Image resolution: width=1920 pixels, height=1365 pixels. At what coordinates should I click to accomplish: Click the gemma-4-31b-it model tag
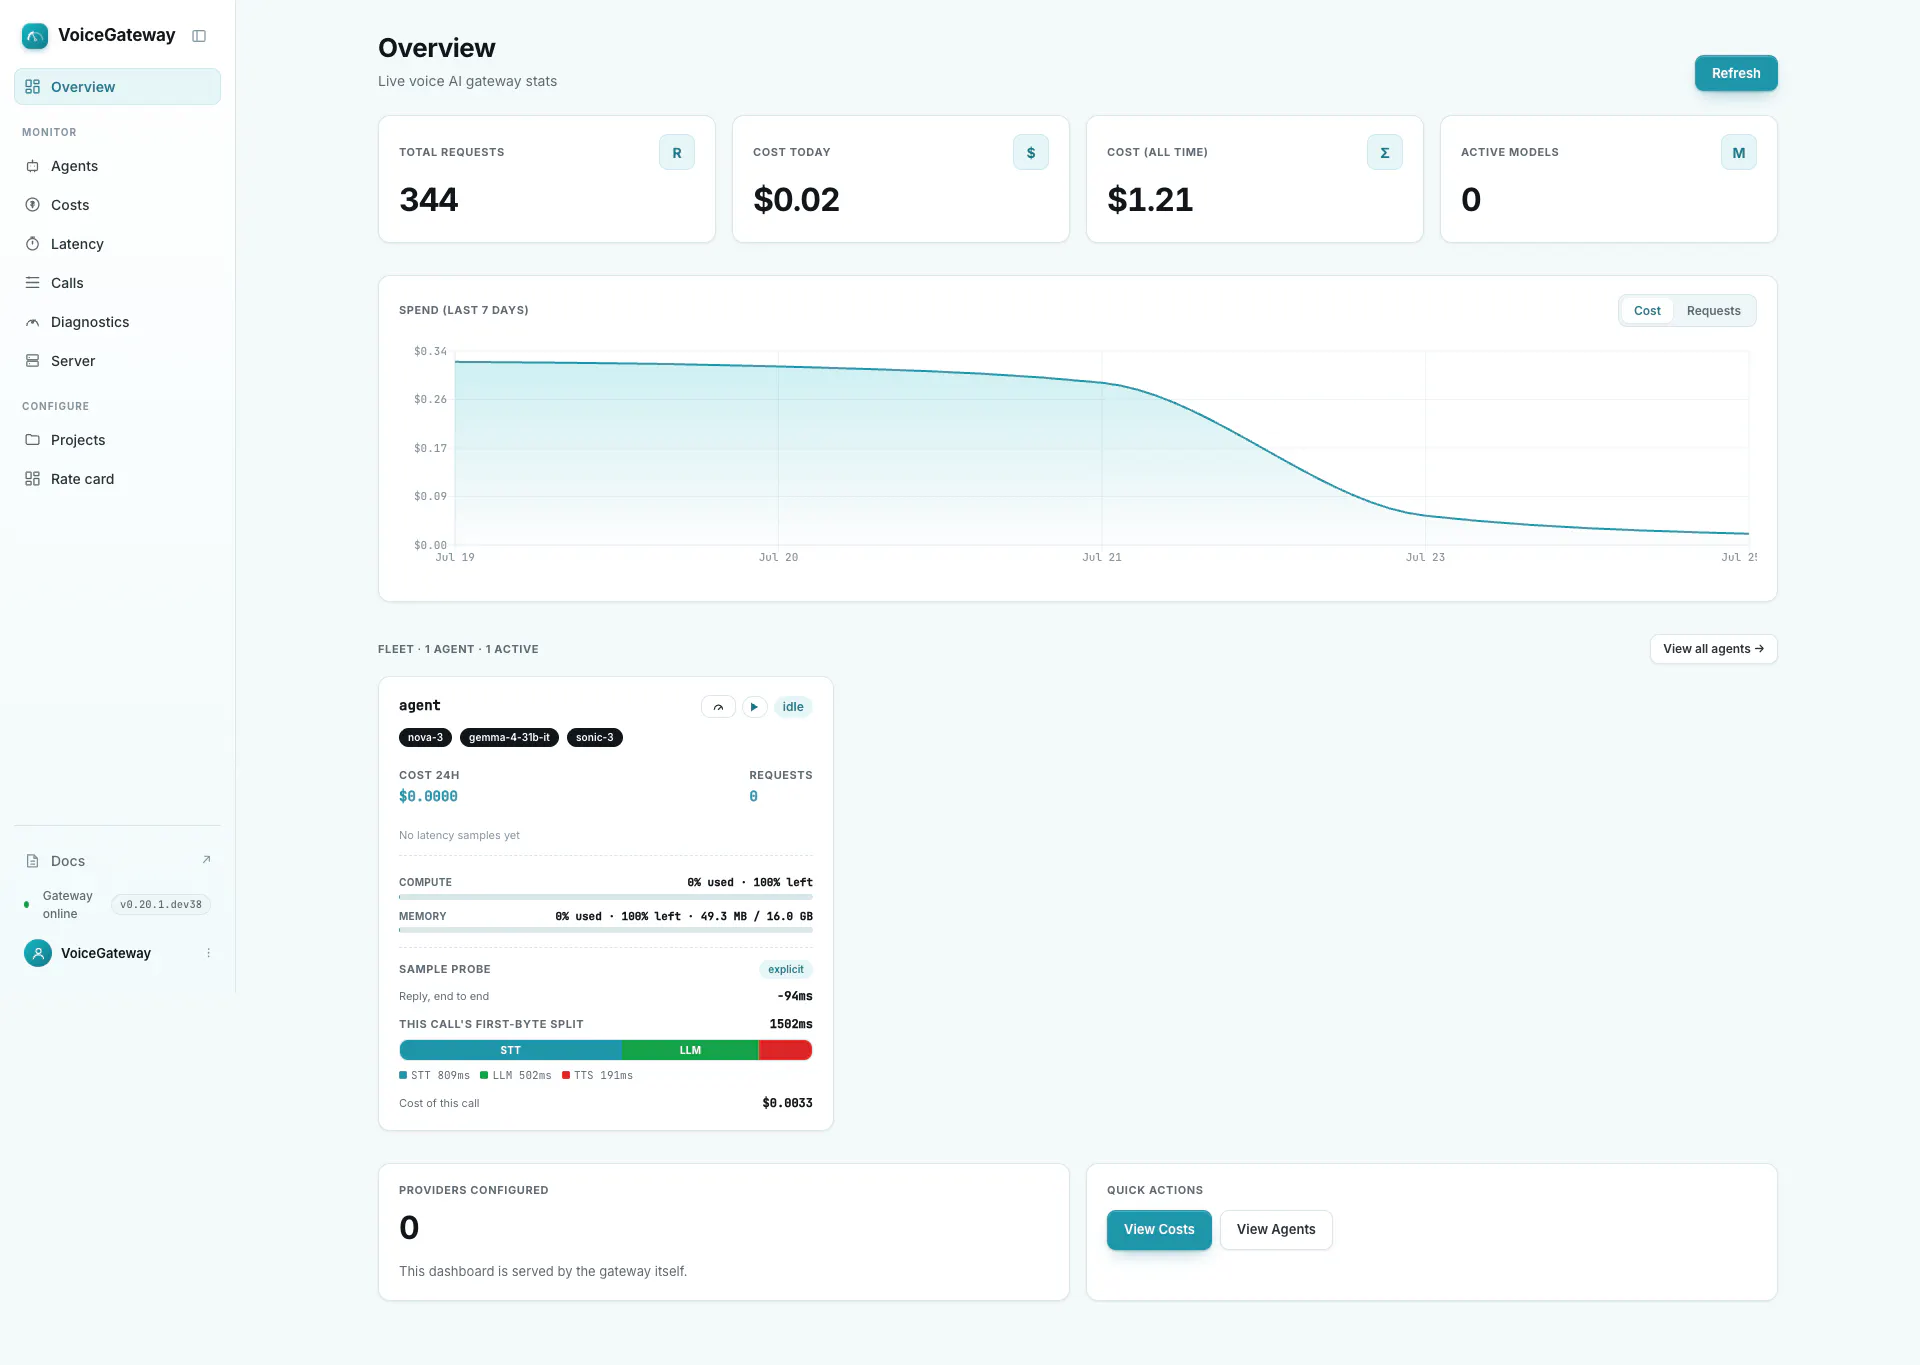coord(509,738)
